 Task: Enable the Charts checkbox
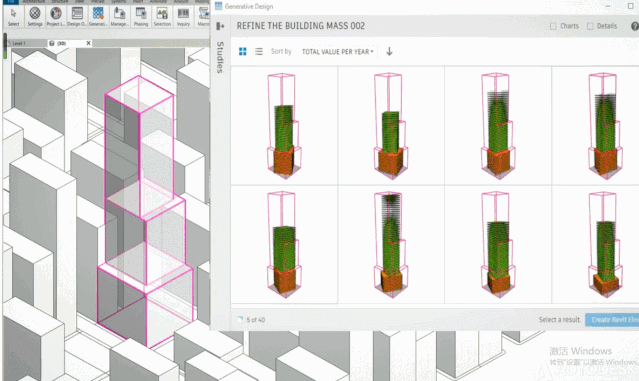553,26
